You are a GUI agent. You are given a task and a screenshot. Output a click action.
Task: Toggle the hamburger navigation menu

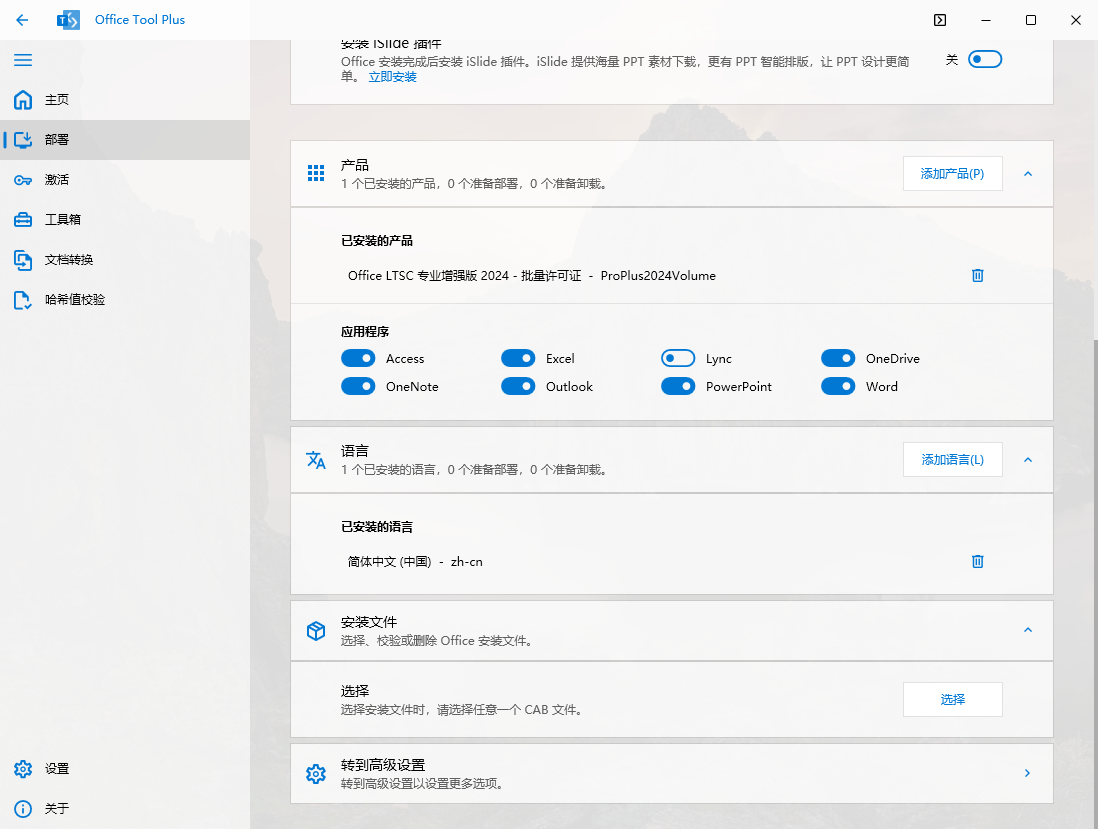tap(22, 60)
